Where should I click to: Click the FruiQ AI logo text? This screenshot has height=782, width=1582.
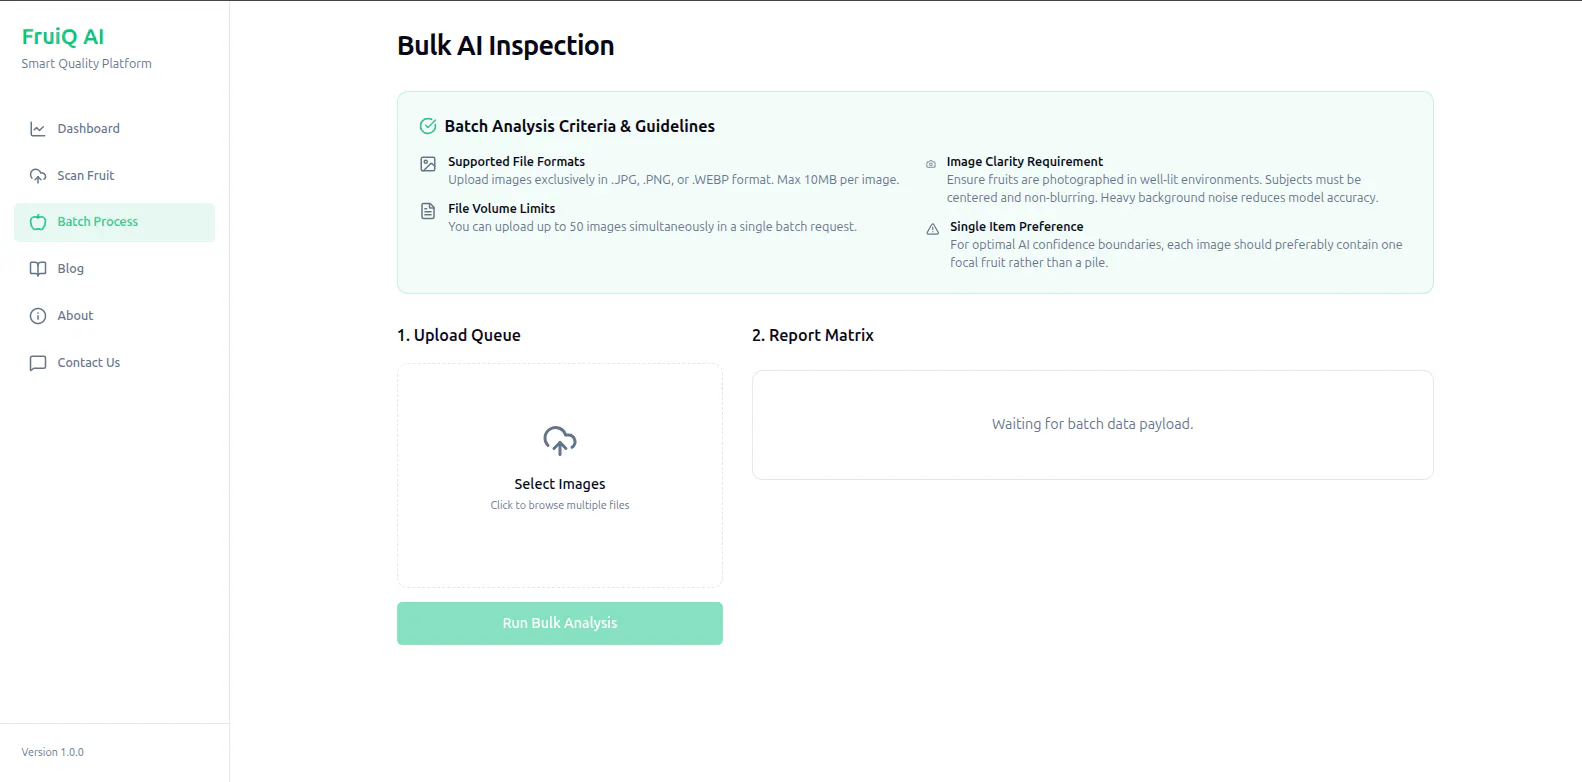pos(63,37)
